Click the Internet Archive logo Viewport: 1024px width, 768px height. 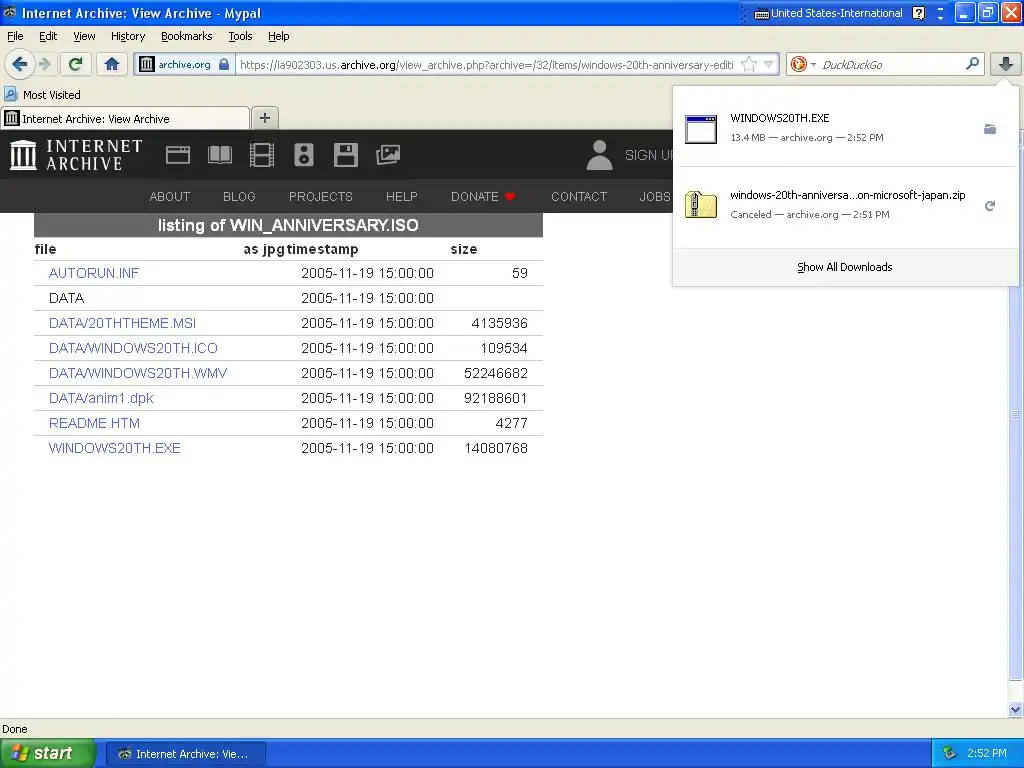(x=76, y=155)
